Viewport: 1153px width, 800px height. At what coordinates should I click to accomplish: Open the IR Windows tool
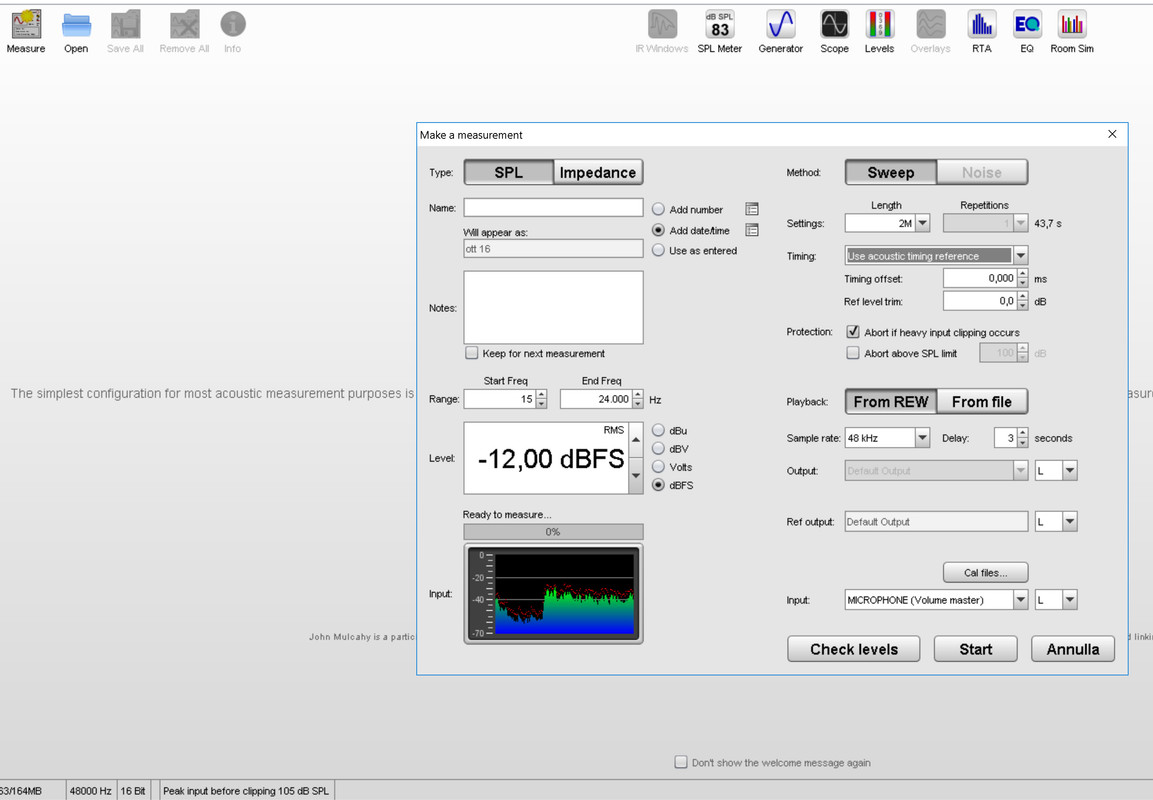662,32
